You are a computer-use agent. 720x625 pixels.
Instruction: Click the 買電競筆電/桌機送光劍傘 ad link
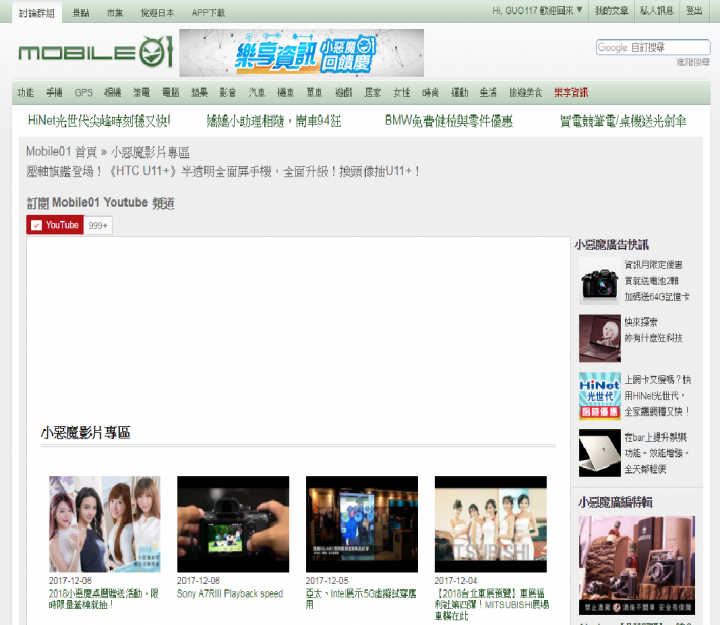coord(623,121)
